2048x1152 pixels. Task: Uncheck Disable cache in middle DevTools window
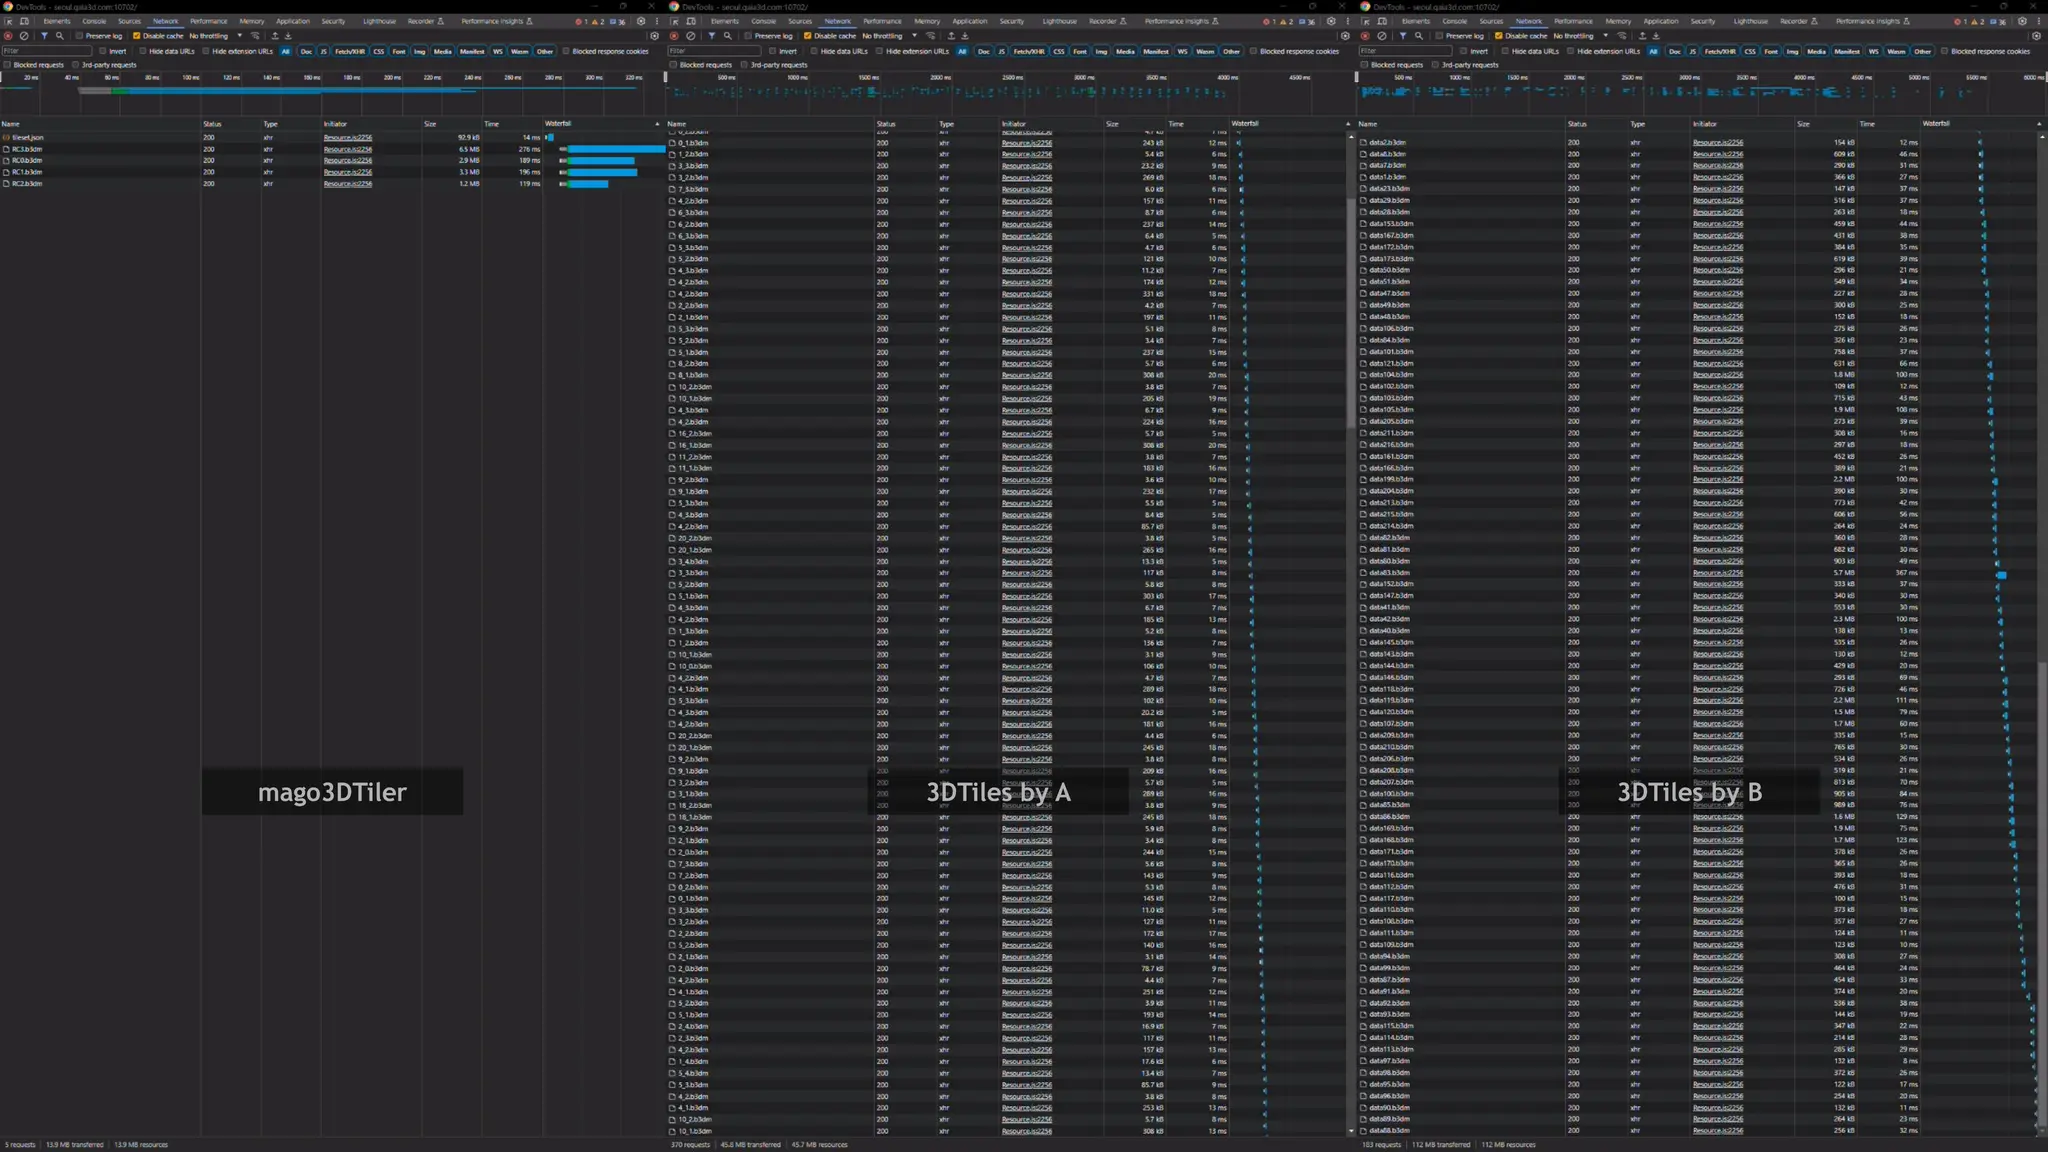coord(808,36)
